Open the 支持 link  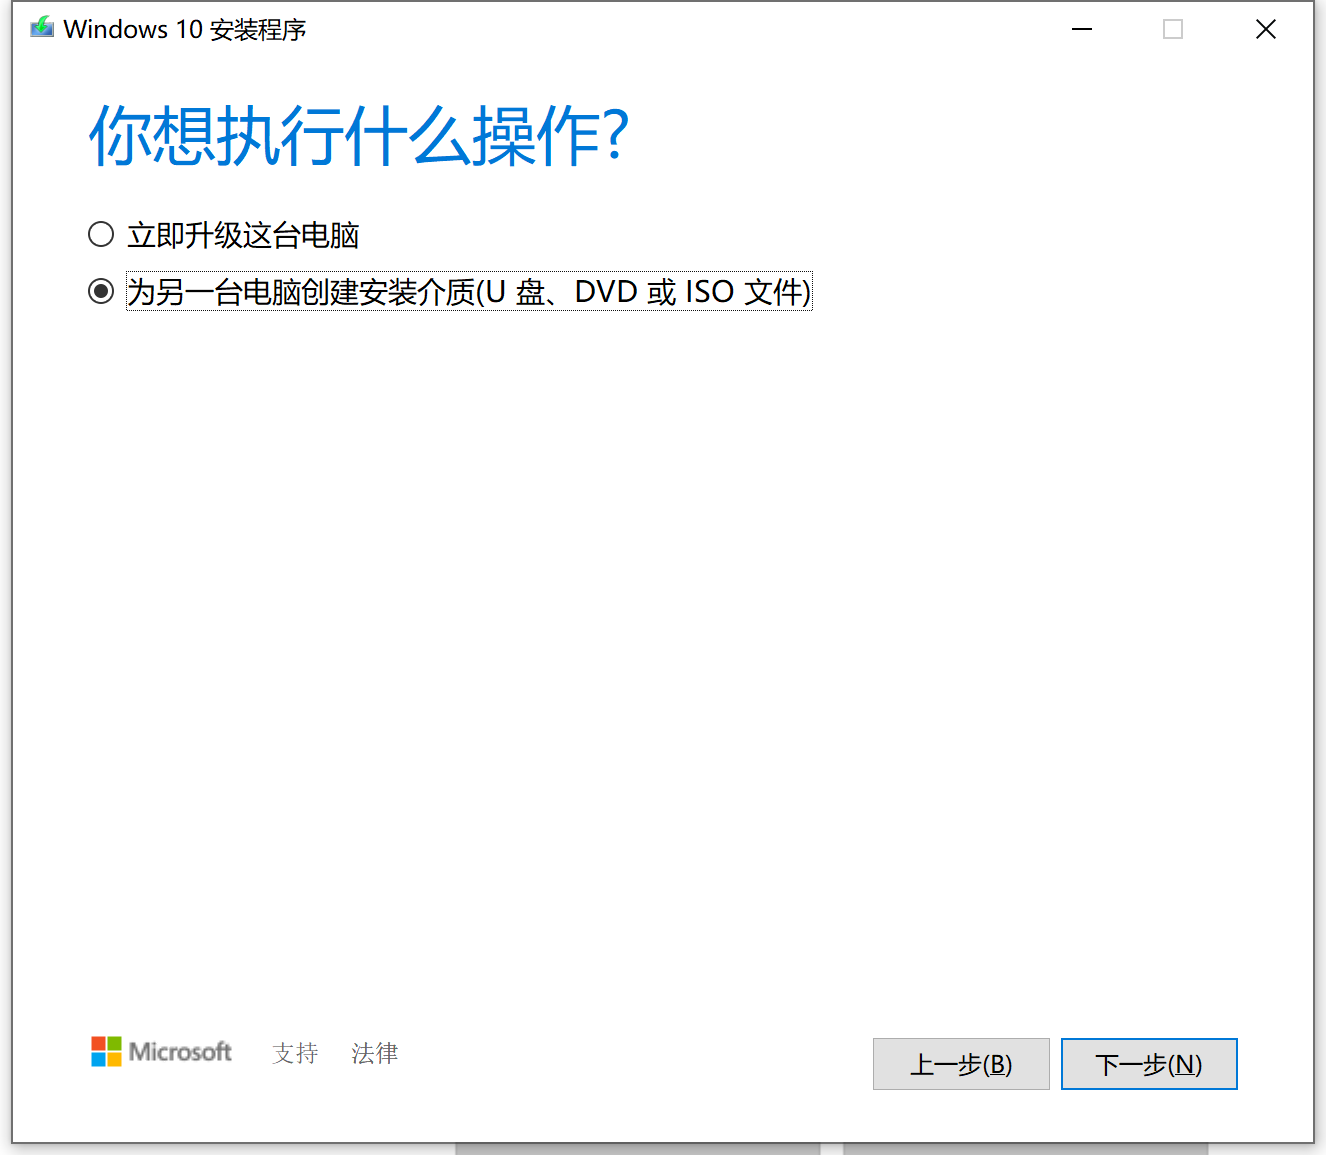295,1053
